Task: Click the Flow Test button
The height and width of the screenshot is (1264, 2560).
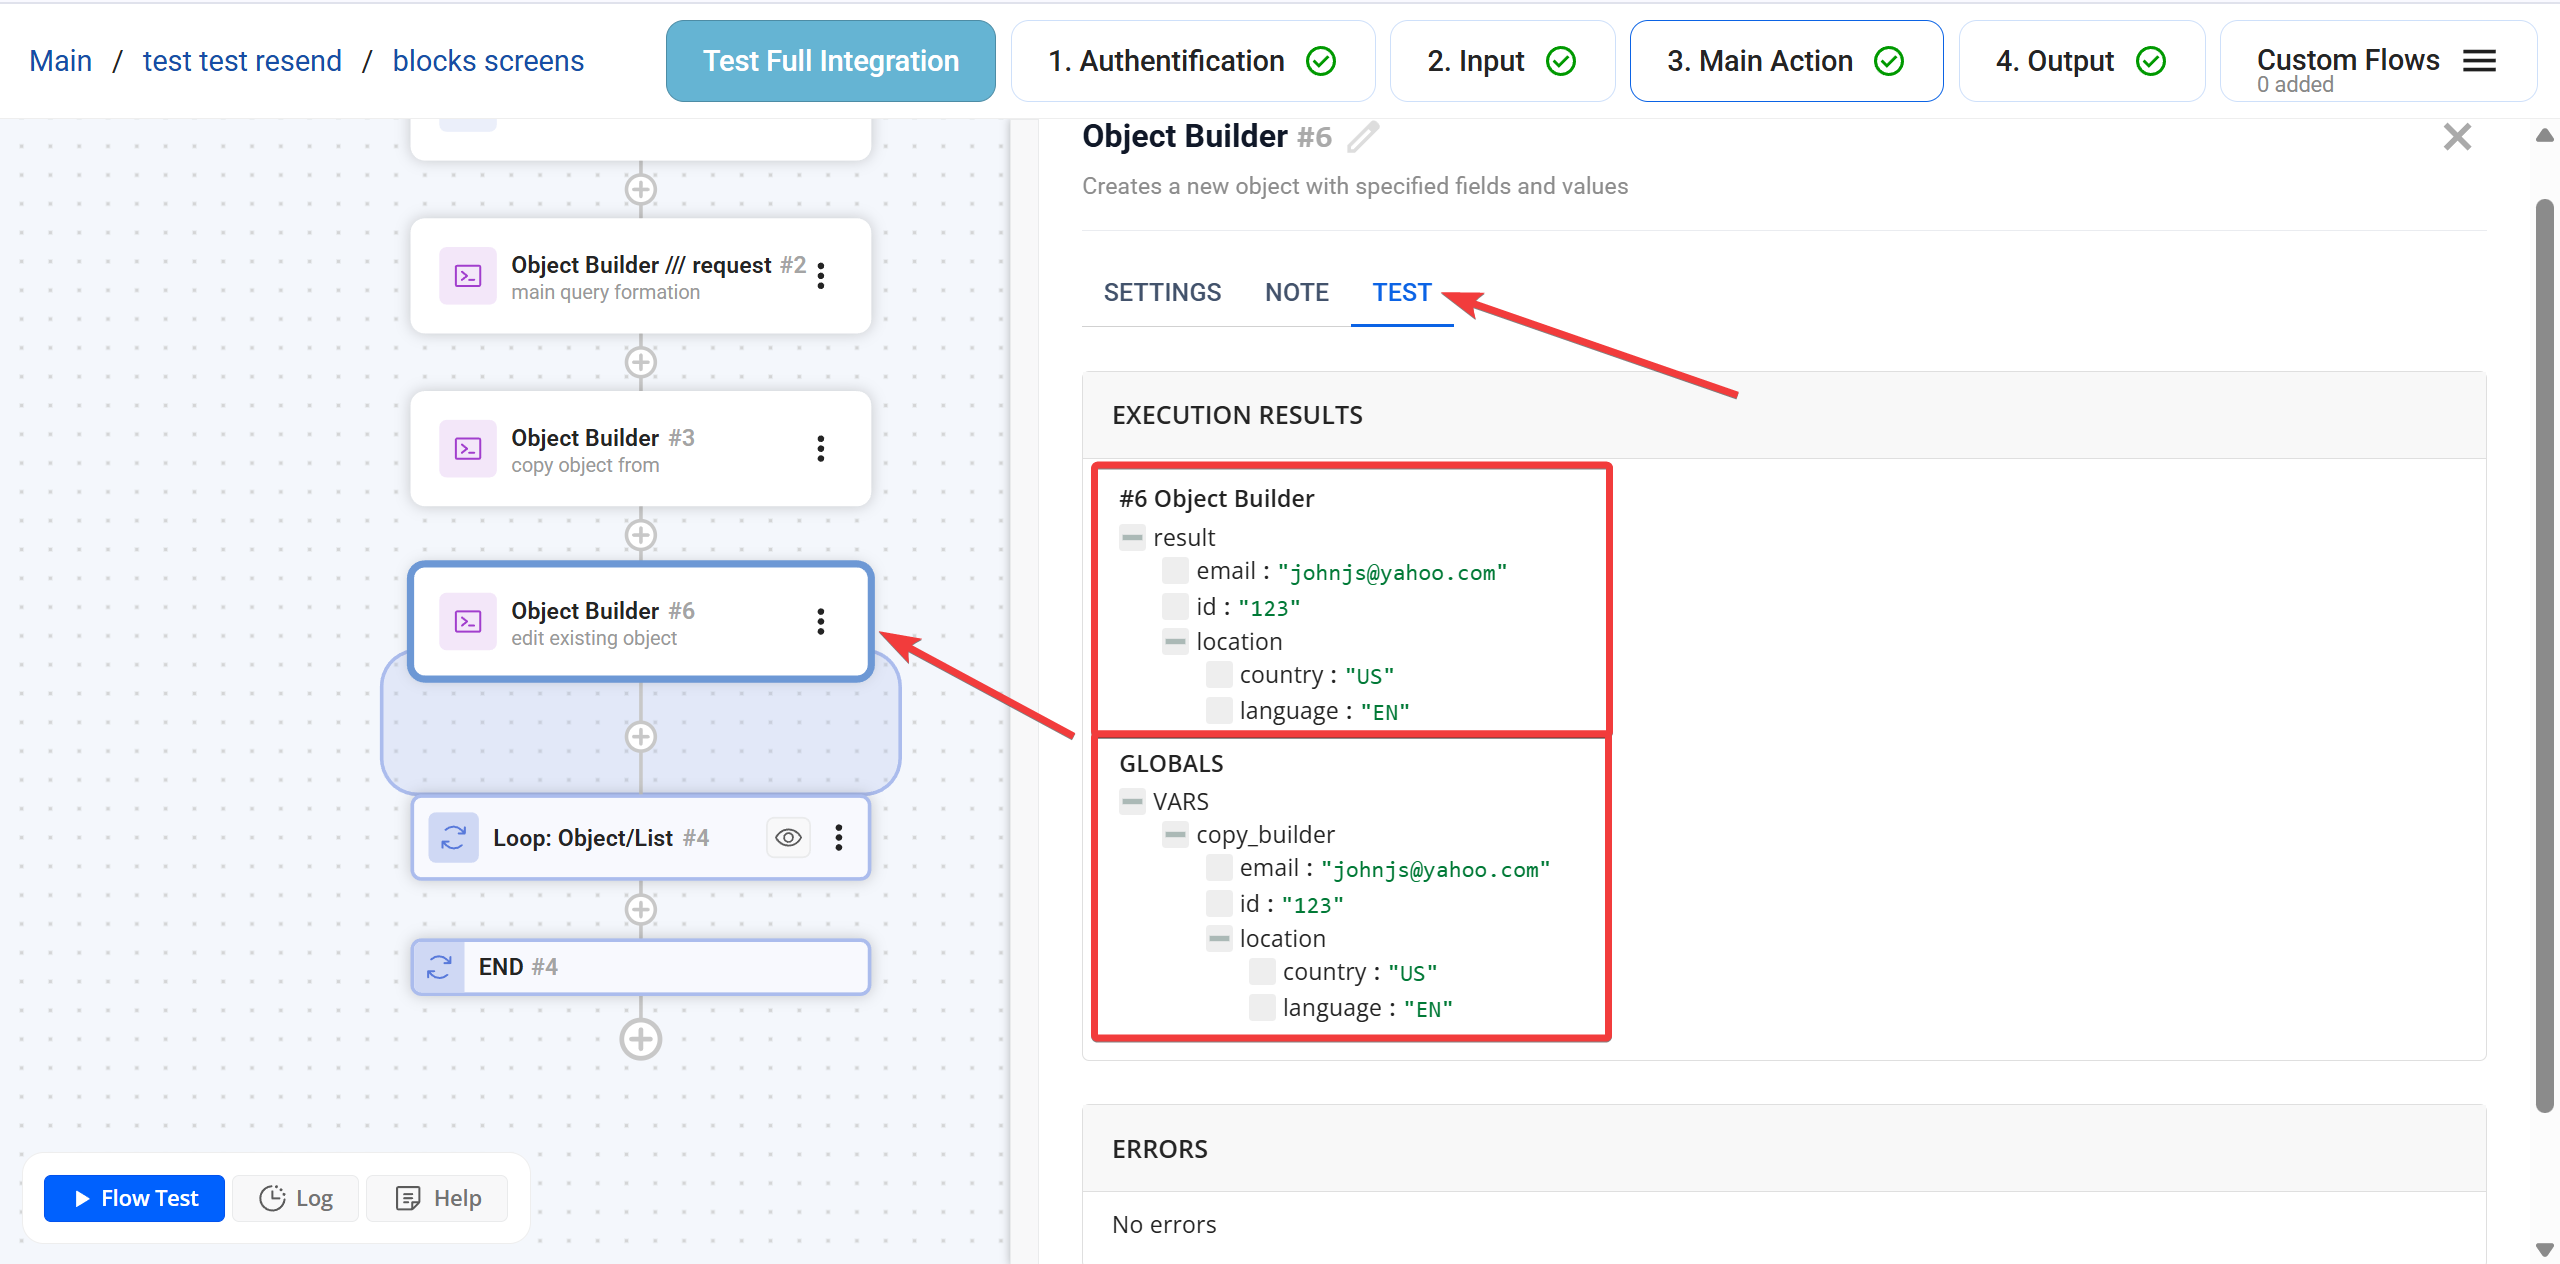Action: [x=135, y=1198]
